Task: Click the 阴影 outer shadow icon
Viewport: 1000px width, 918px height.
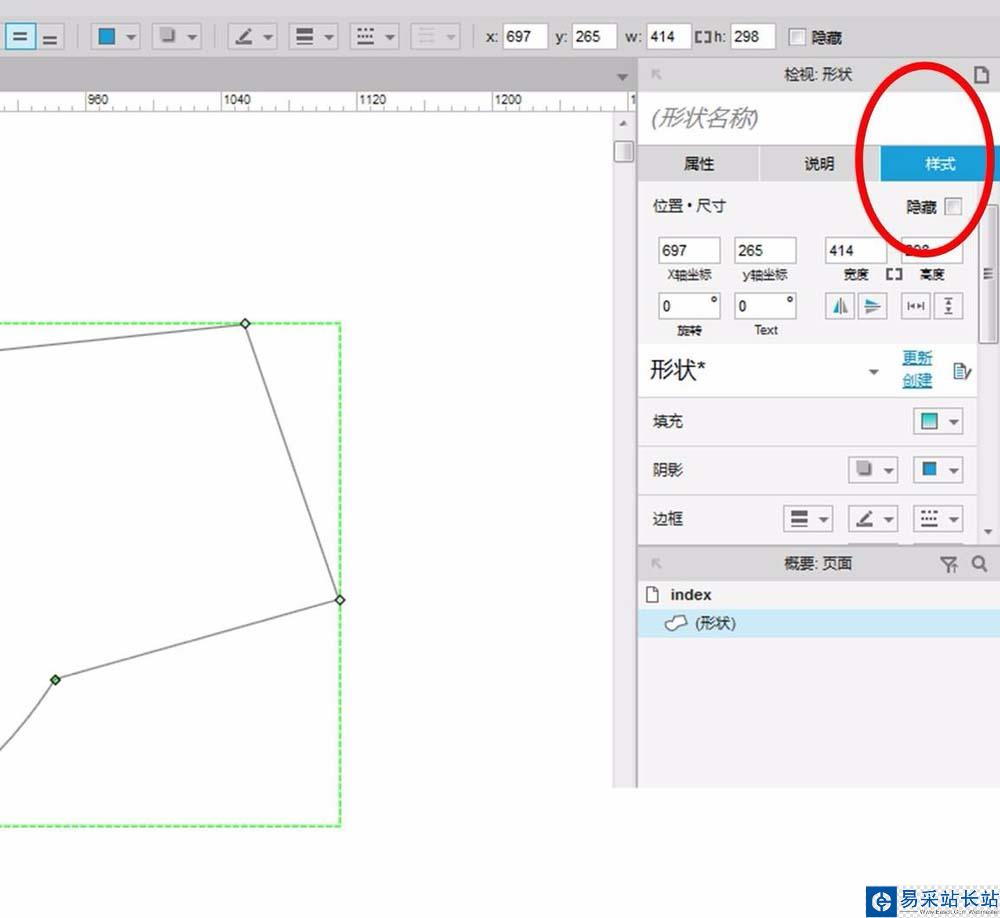Action: (864, 468)
